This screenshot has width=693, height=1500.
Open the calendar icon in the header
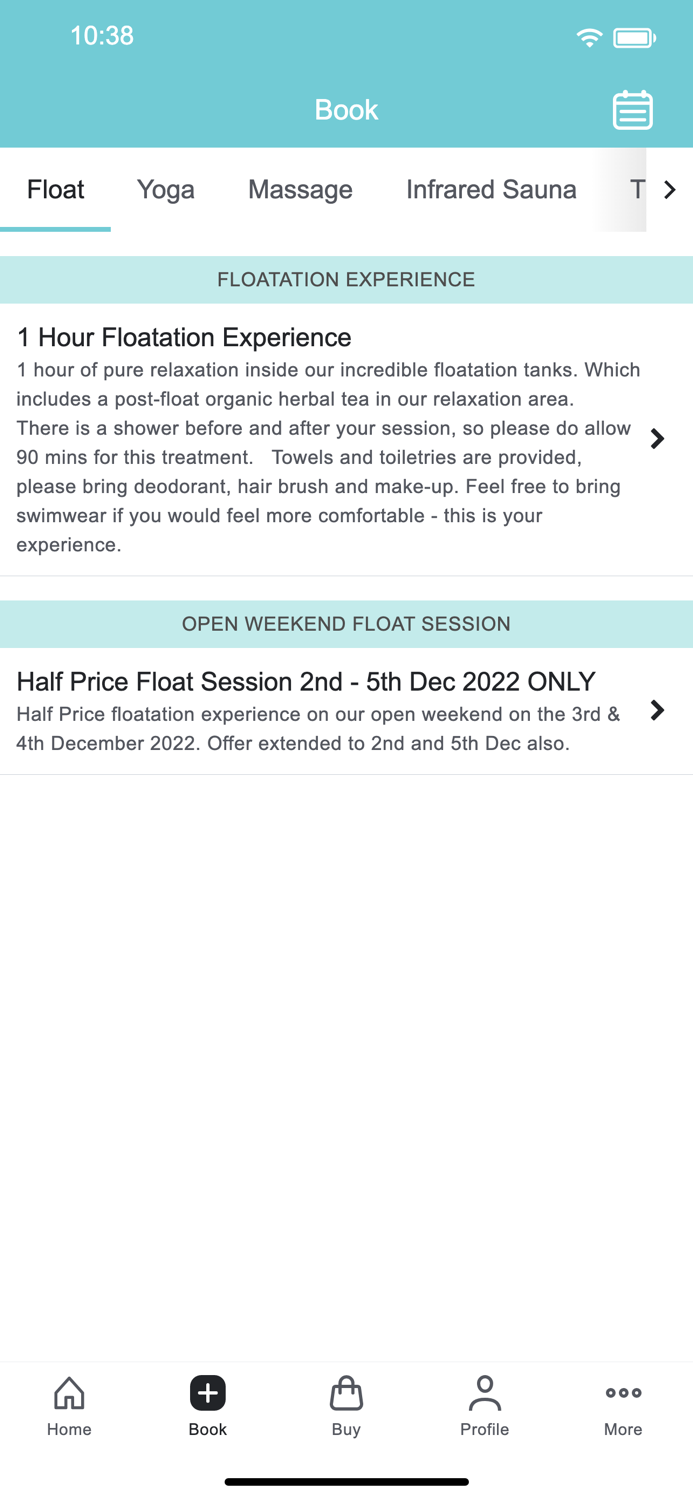(x=632, y=110)
